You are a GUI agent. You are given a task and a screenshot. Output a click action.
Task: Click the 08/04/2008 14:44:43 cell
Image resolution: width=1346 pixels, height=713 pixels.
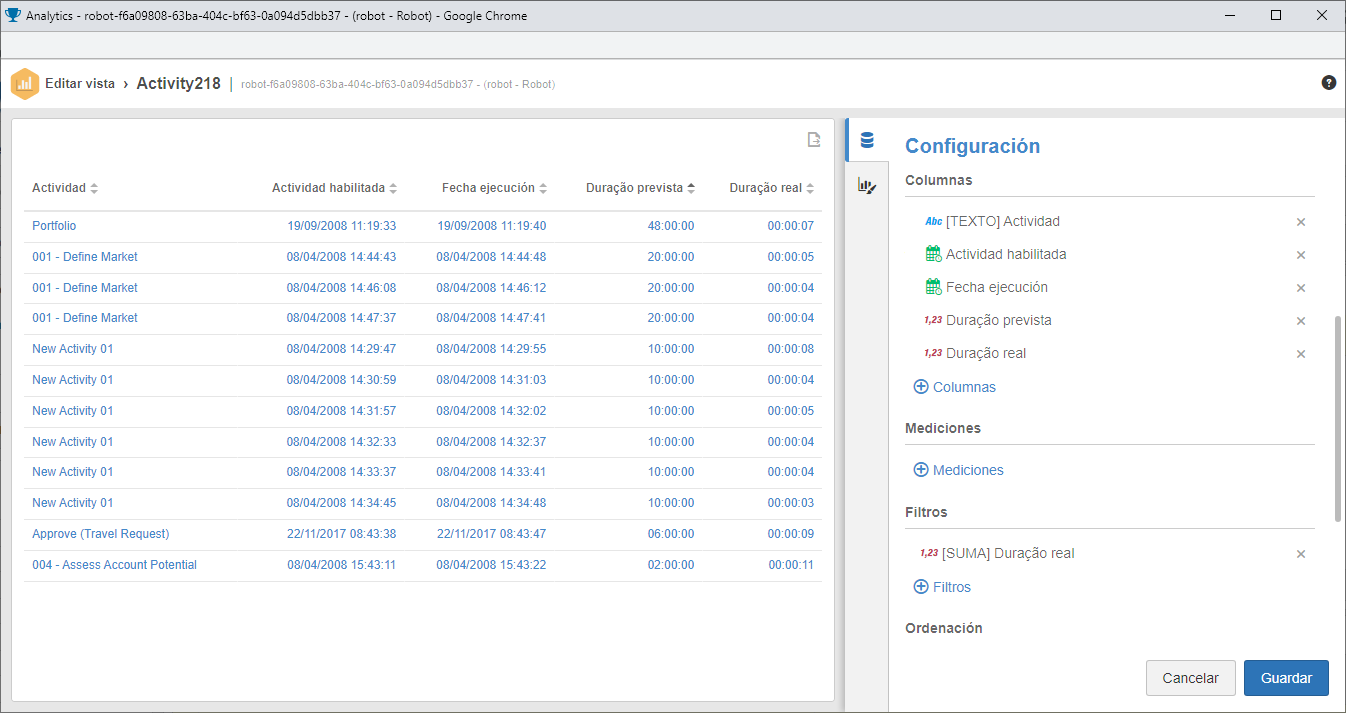pos(342,257)
